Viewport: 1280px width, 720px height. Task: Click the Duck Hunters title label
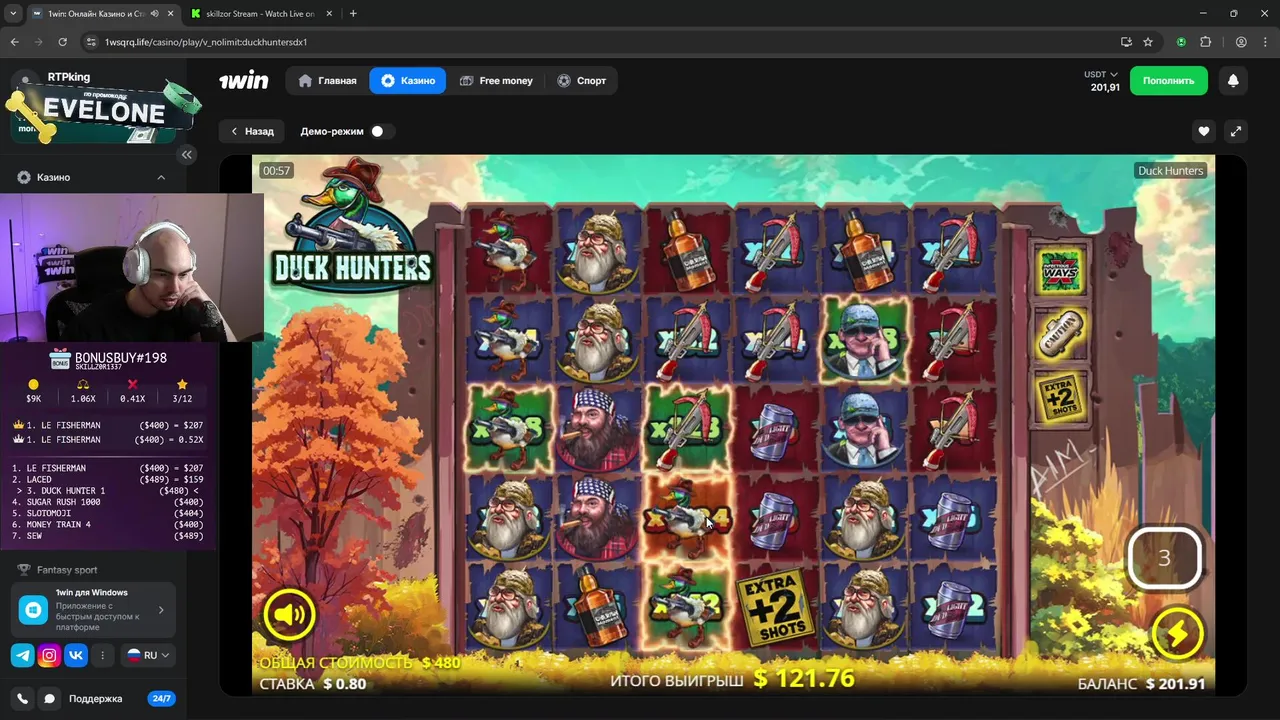(1170, 171)
